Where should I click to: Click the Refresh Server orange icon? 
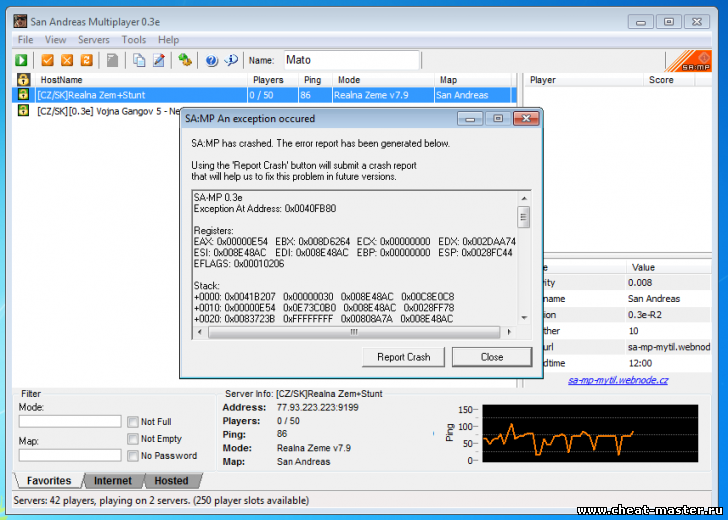pyautogui.click(x=87, y=60)
